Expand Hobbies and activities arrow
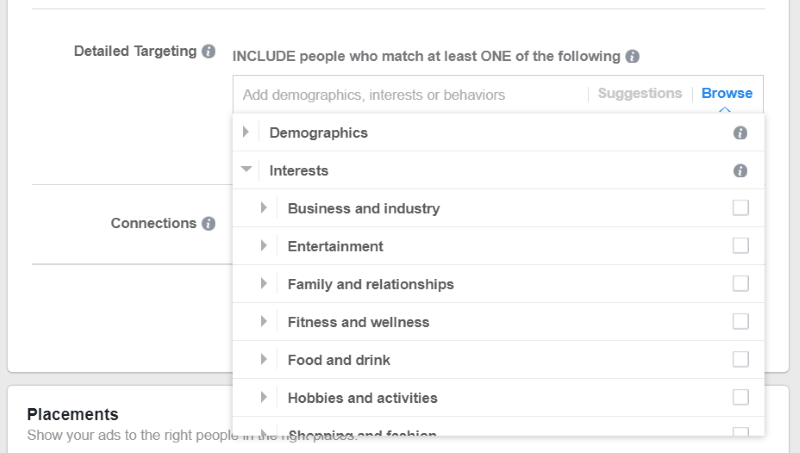The width and height of the screenshot is (800, 453). (x=263, y=397)
